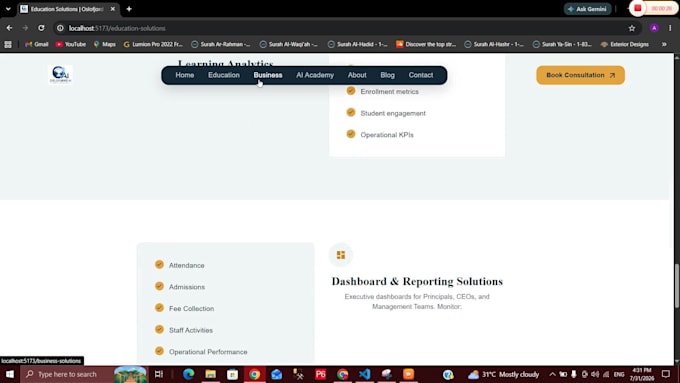Screen dimensions: 680x383
Task: Click the Oslofjord AI logo in header
Action: pyautogui.click(x=60, y=75)
